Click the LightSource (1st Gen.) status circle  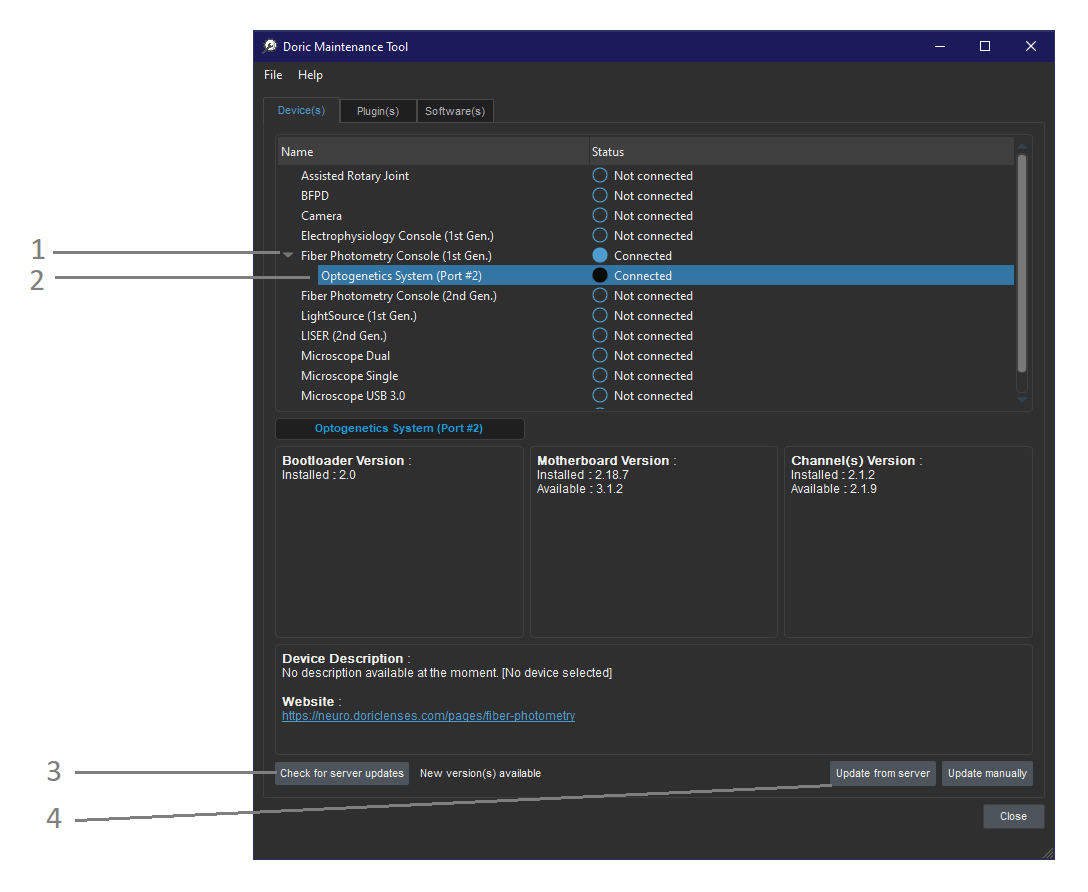coord(600,316)
